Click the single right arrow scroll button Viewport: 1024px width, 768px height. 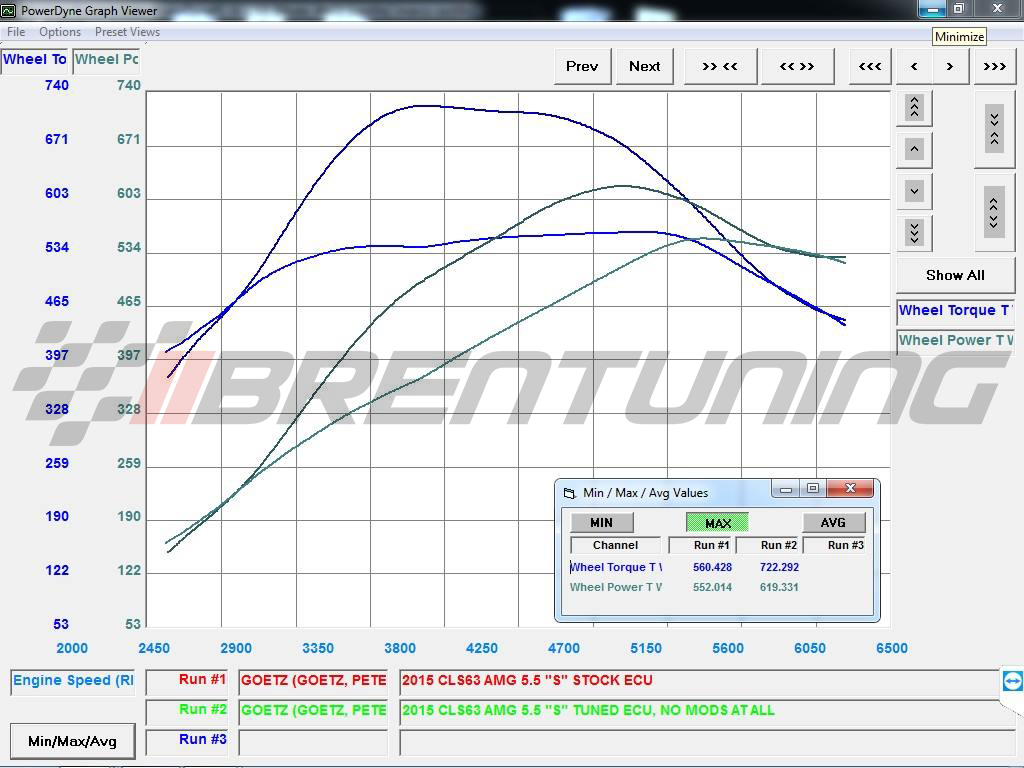(x=950, y=66)
